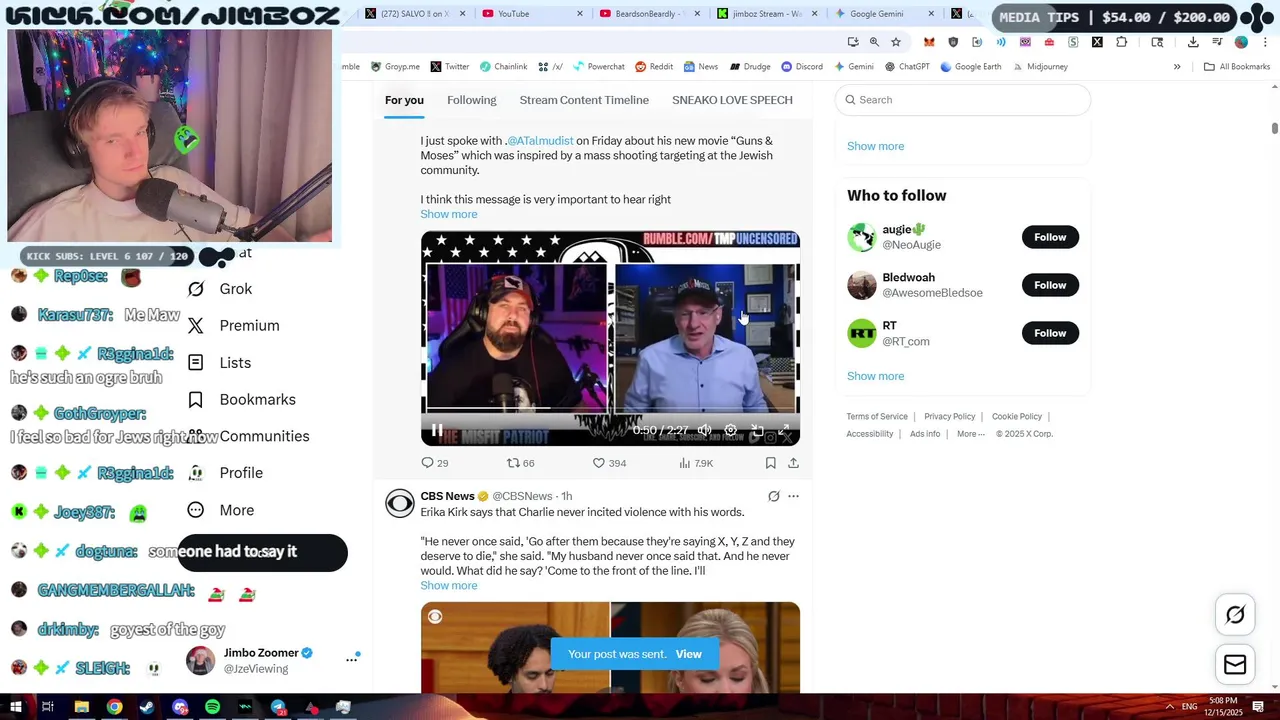This screenshot has width=1280, height=720.
Task: Open Spotify from the taskbar
Action: click(212, 707)
